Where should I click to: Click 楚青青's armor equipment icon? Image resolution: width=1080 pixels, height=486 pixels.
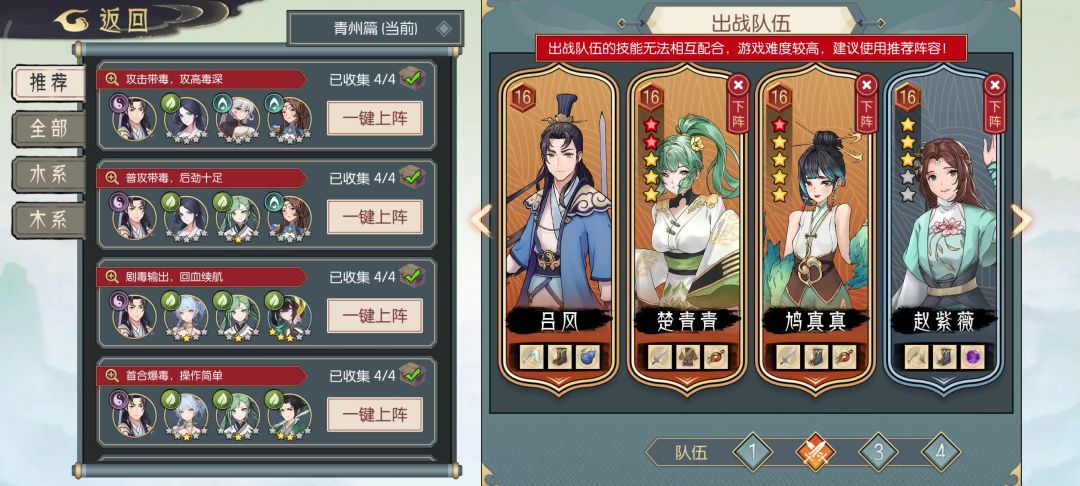point(687,357)
